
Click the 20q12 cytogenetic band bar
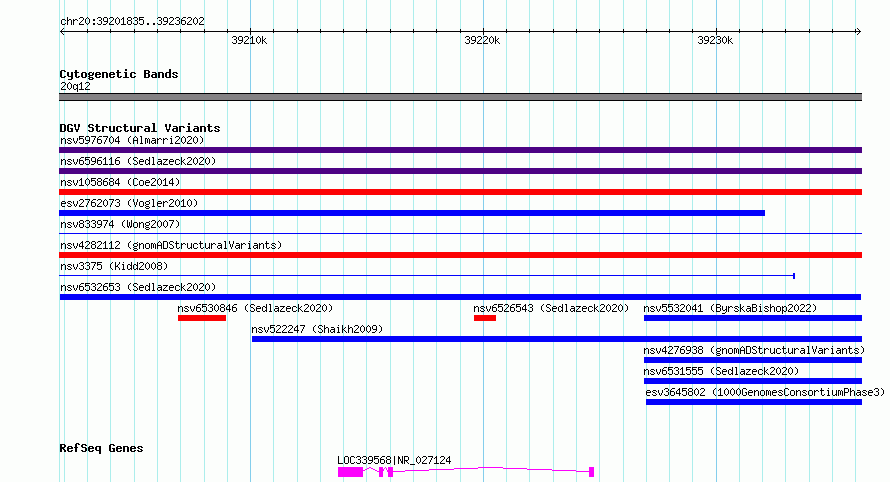click(460, 97)
